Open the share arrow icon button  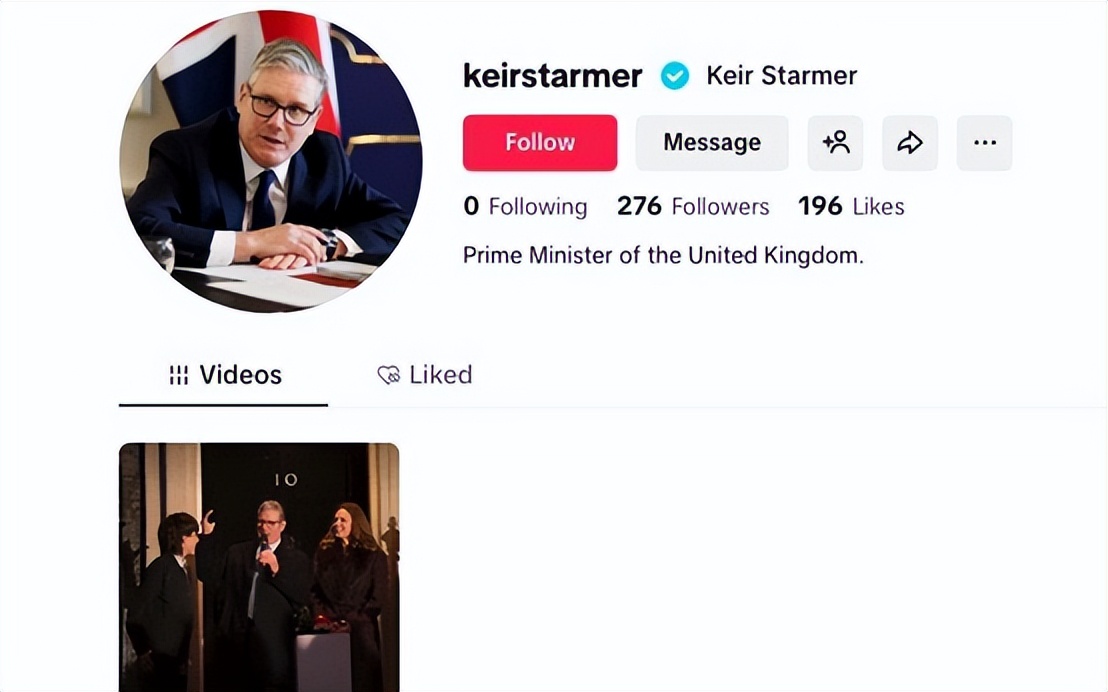[910, 143]
